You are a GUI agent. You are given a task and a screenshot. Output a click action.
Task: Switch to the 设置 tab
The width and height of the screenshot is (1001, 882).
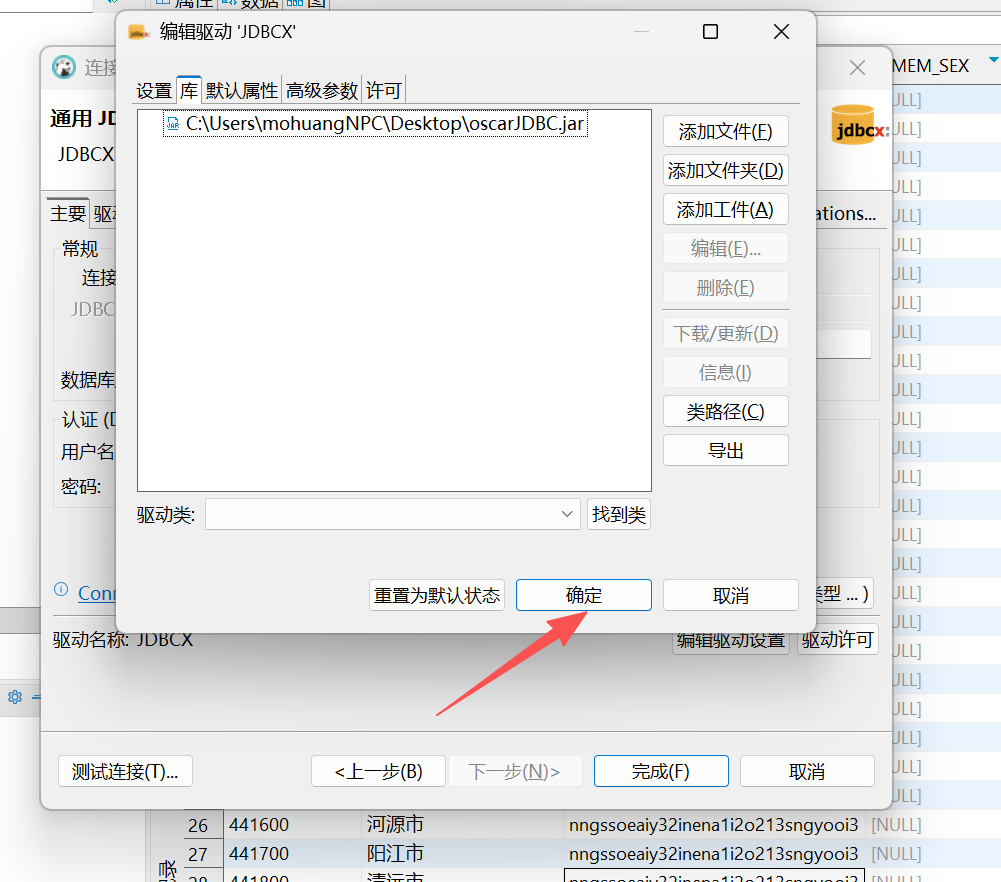(154, 91)
